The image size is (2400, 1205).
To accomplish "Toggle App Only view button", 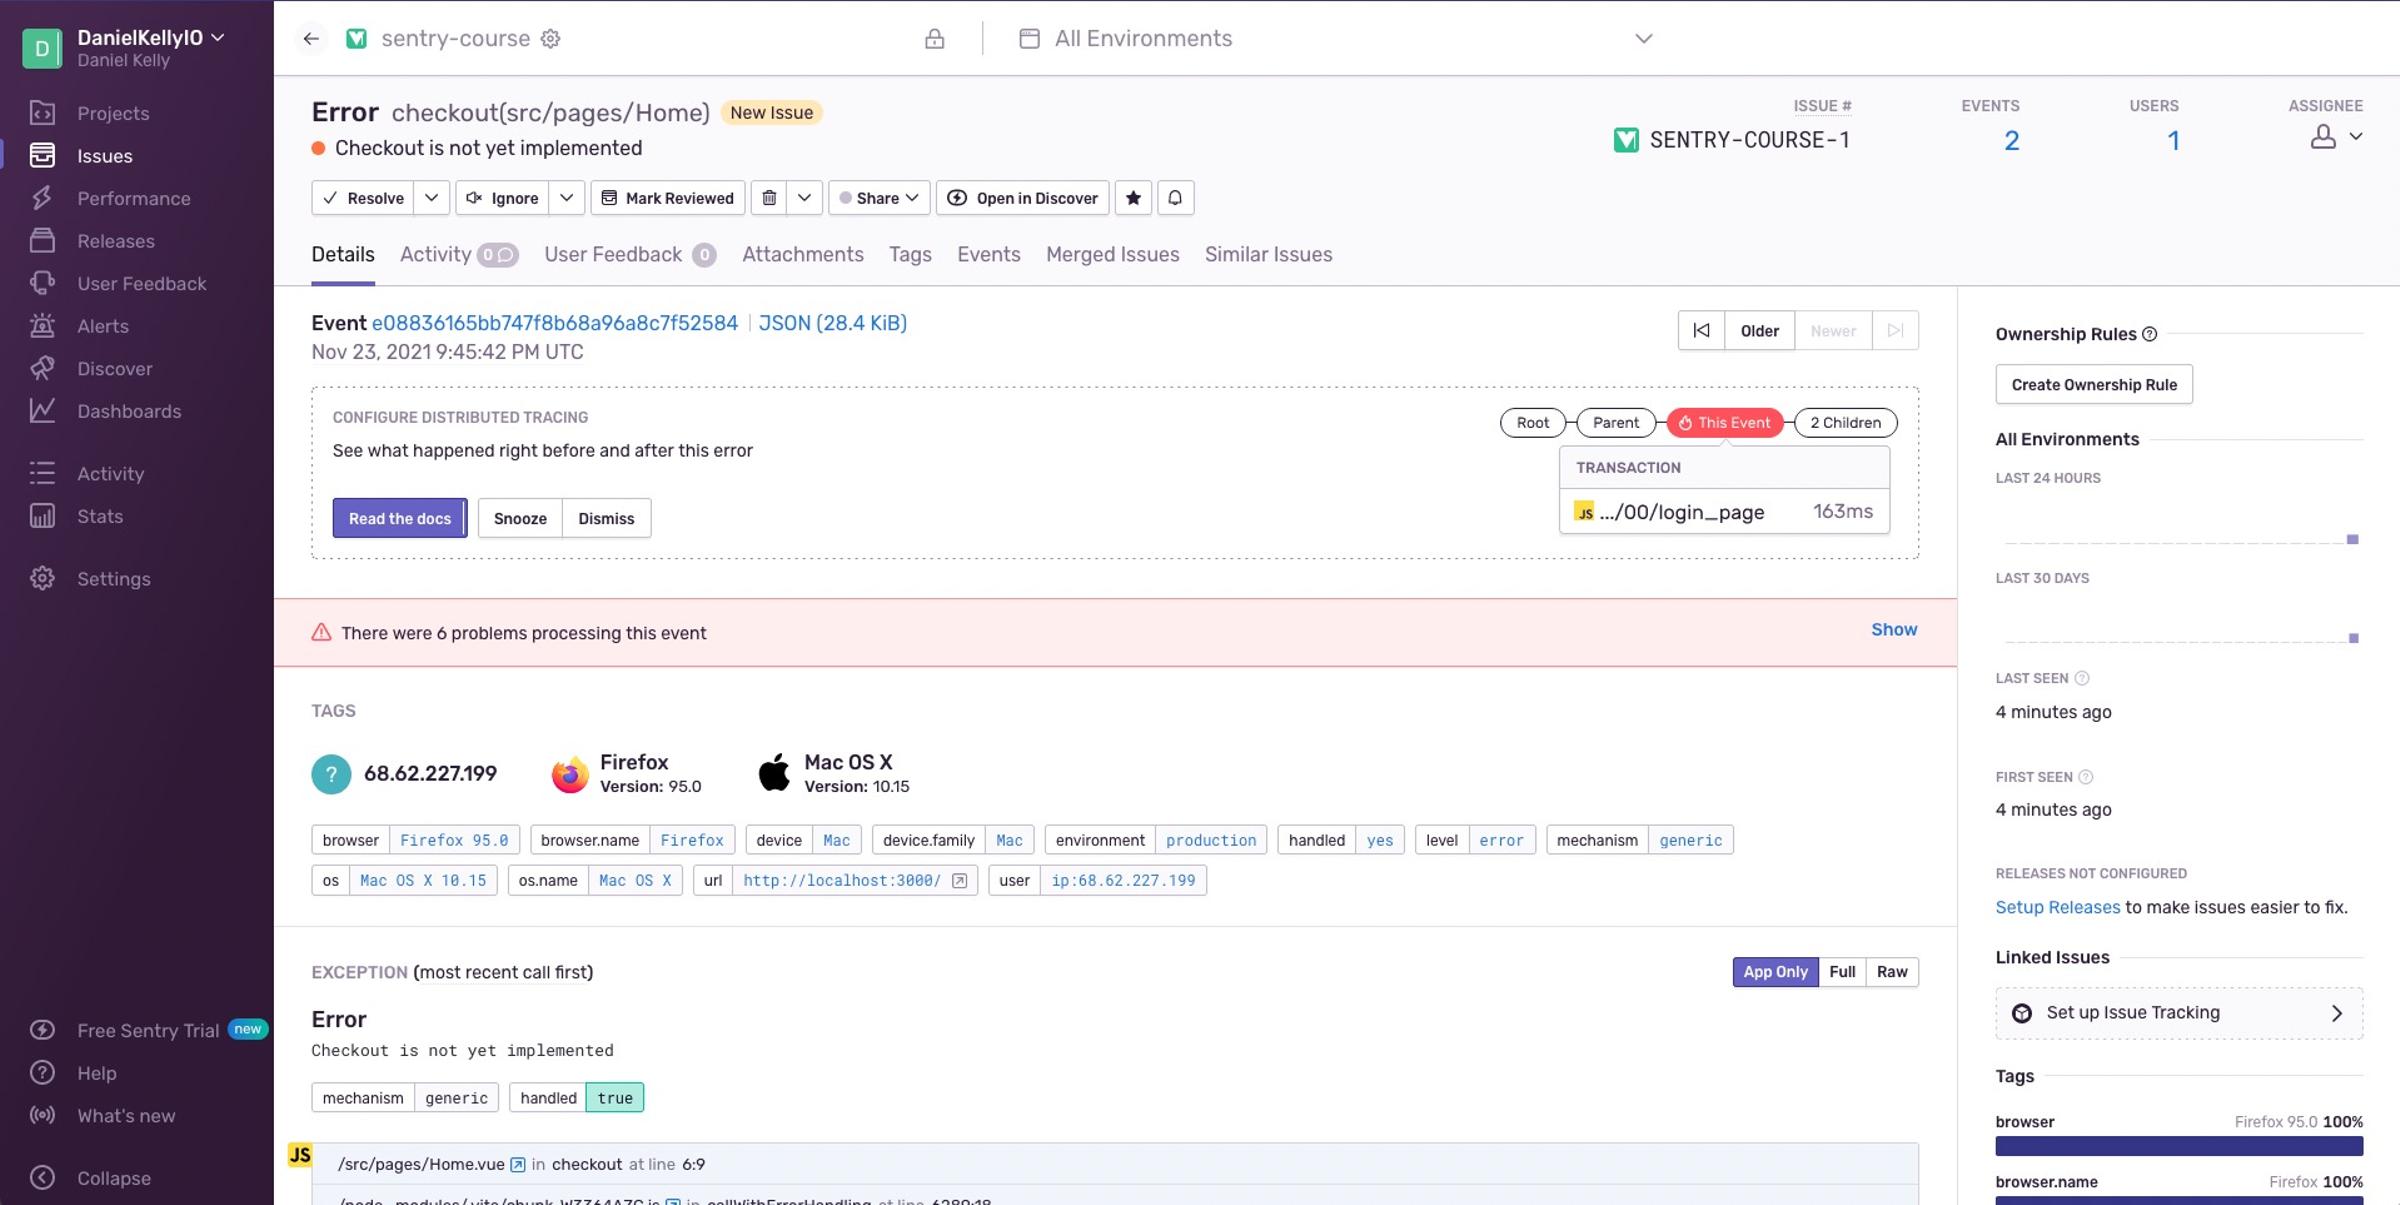I will tap(1776, 971).
